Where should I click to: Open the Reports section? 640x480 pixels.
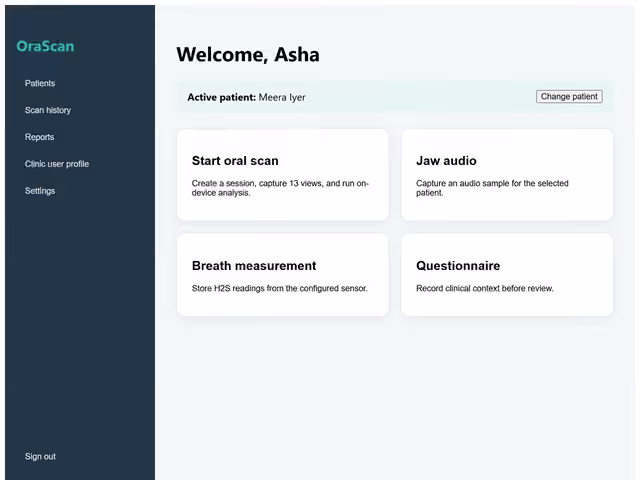click(x=39, y=137)
